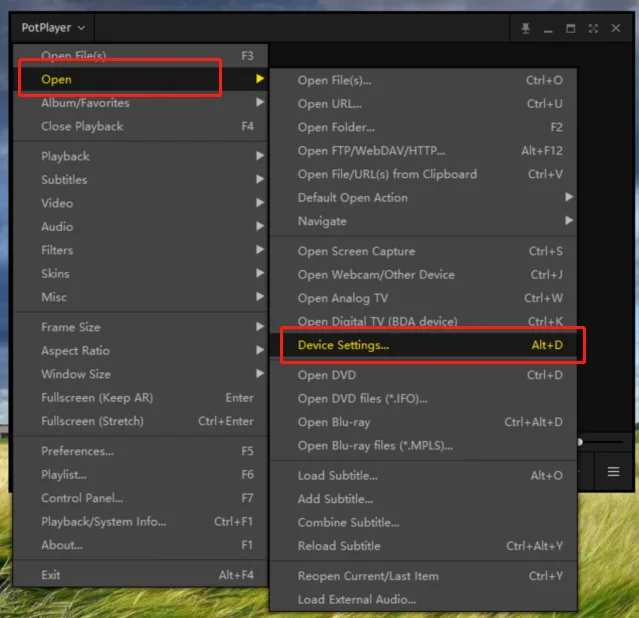
Task: Select Open Webcam/Other Device
Action: pos(423,275)
